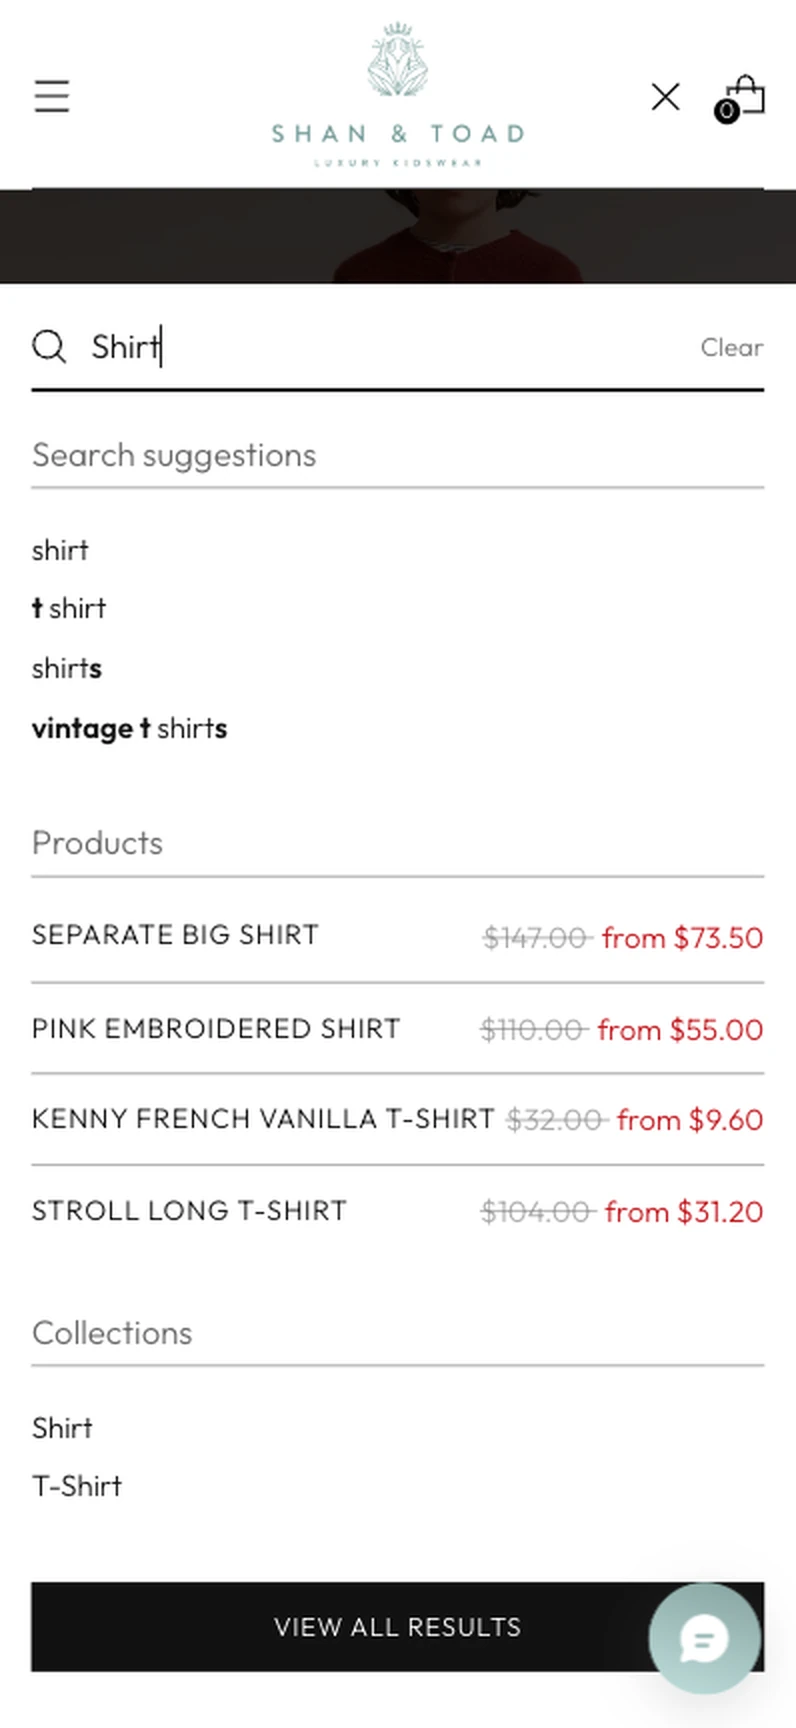This screenshot has height=1728, width=796.
Task: Click View All Results button
Action: pyautogui.click(x=398, y=1627)
